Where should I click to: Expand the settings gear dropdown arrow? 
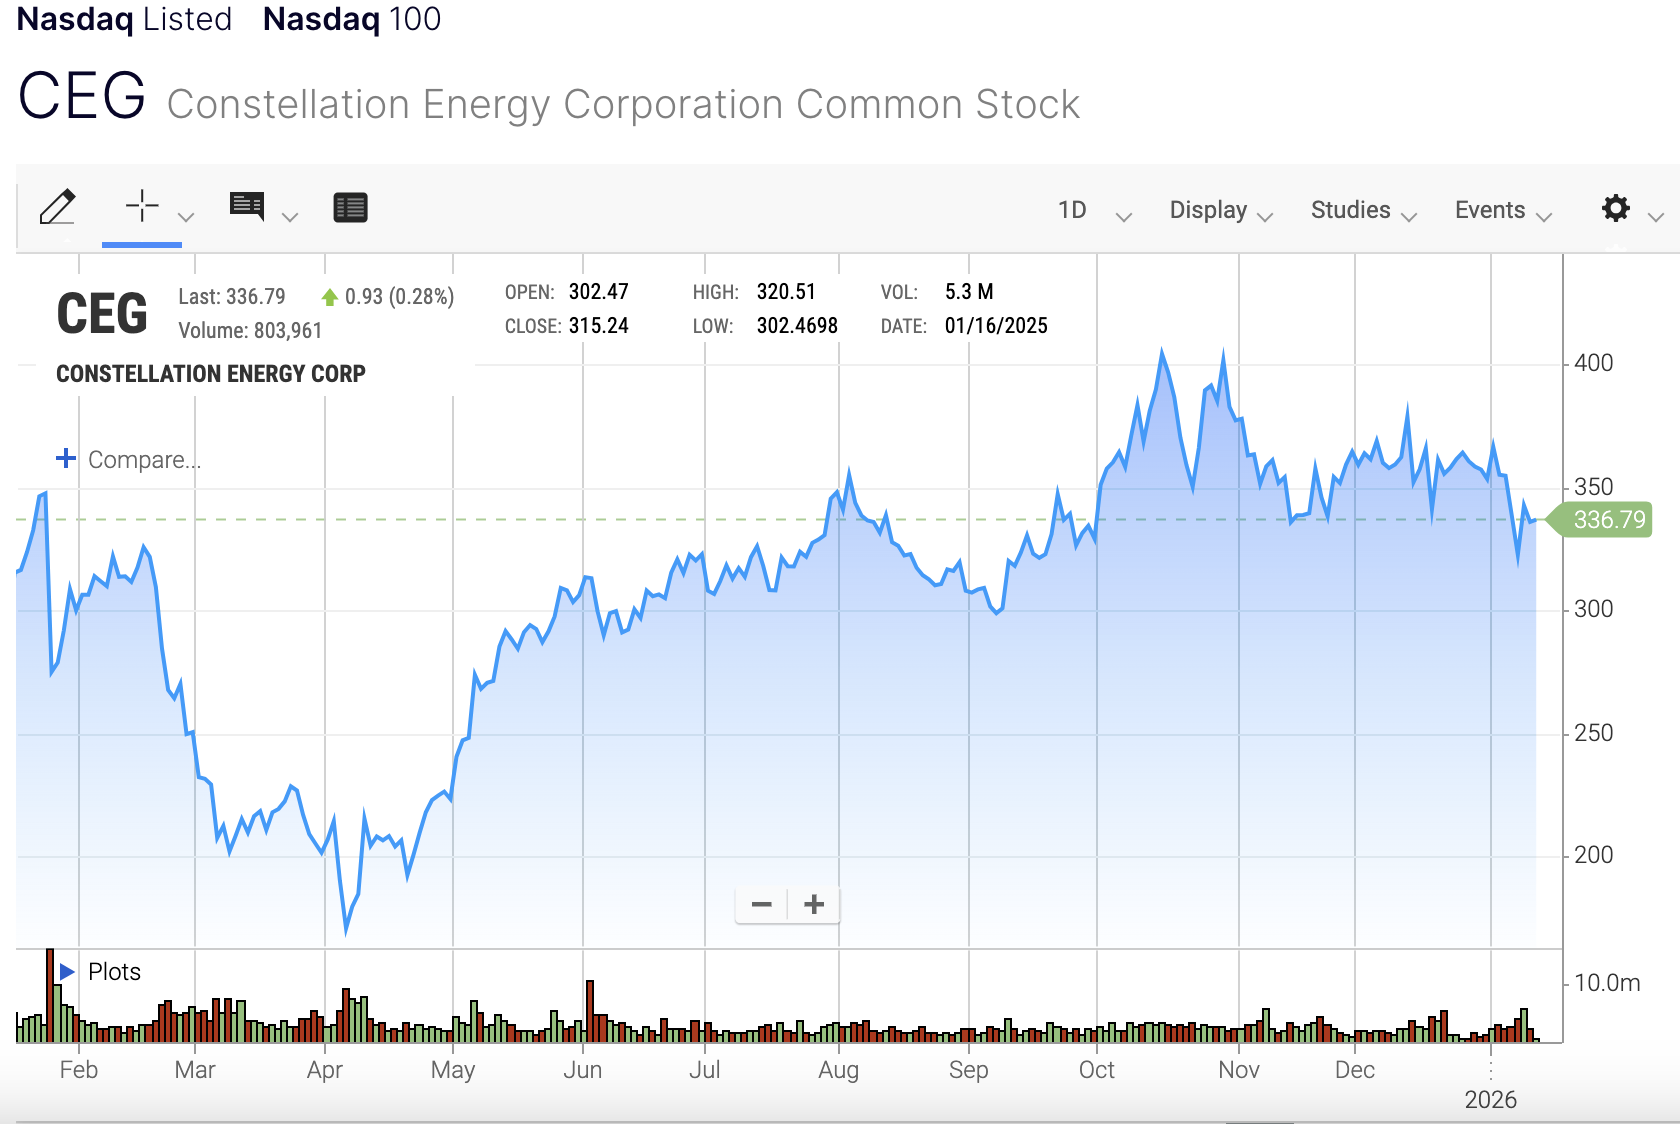[1656, 216]
